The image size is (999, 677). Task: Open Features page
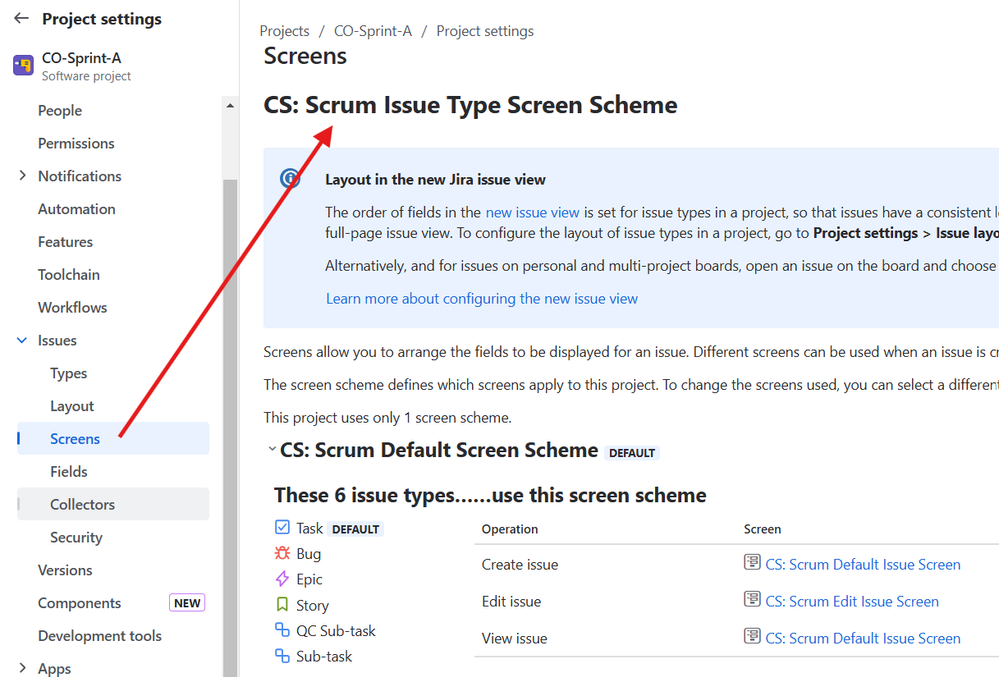pyautogui.click(x=65, y=242)
